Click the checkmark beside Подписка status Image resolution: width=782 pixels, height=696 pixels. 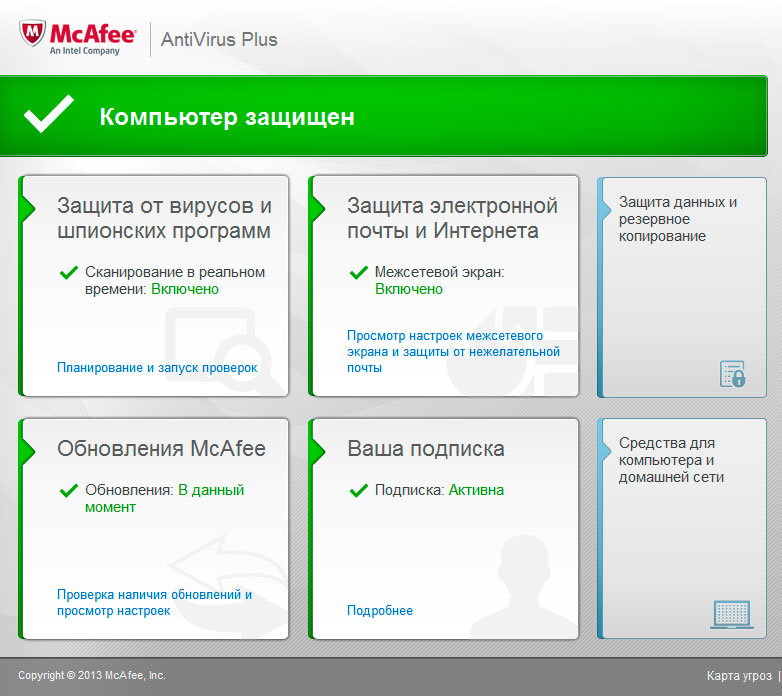(359, 491)
